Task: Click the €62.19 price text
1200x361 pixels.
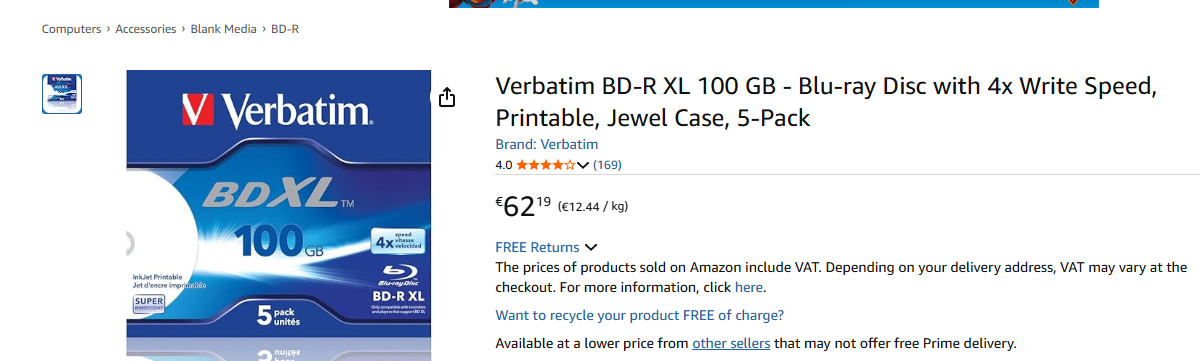Action: click(524, 206)
